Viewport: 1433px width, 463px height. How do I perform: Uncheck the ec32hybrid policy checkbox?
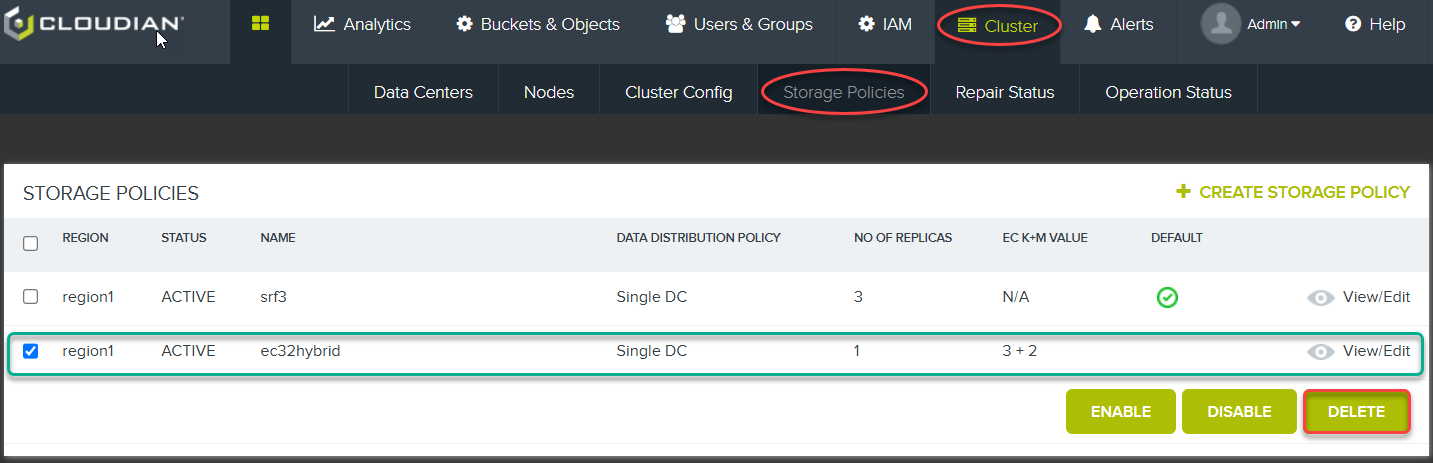pos(31,351)
